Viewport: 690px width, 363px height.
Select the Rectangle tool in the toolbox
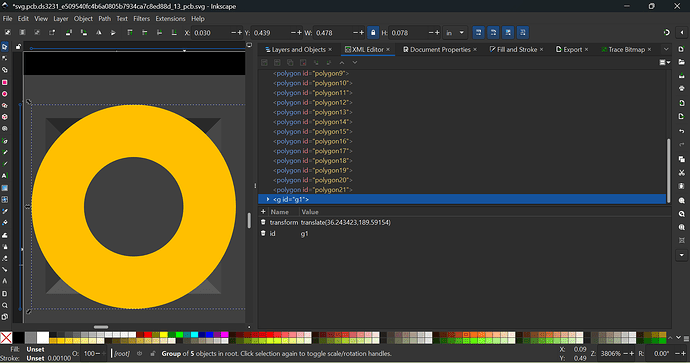[5, 82]
